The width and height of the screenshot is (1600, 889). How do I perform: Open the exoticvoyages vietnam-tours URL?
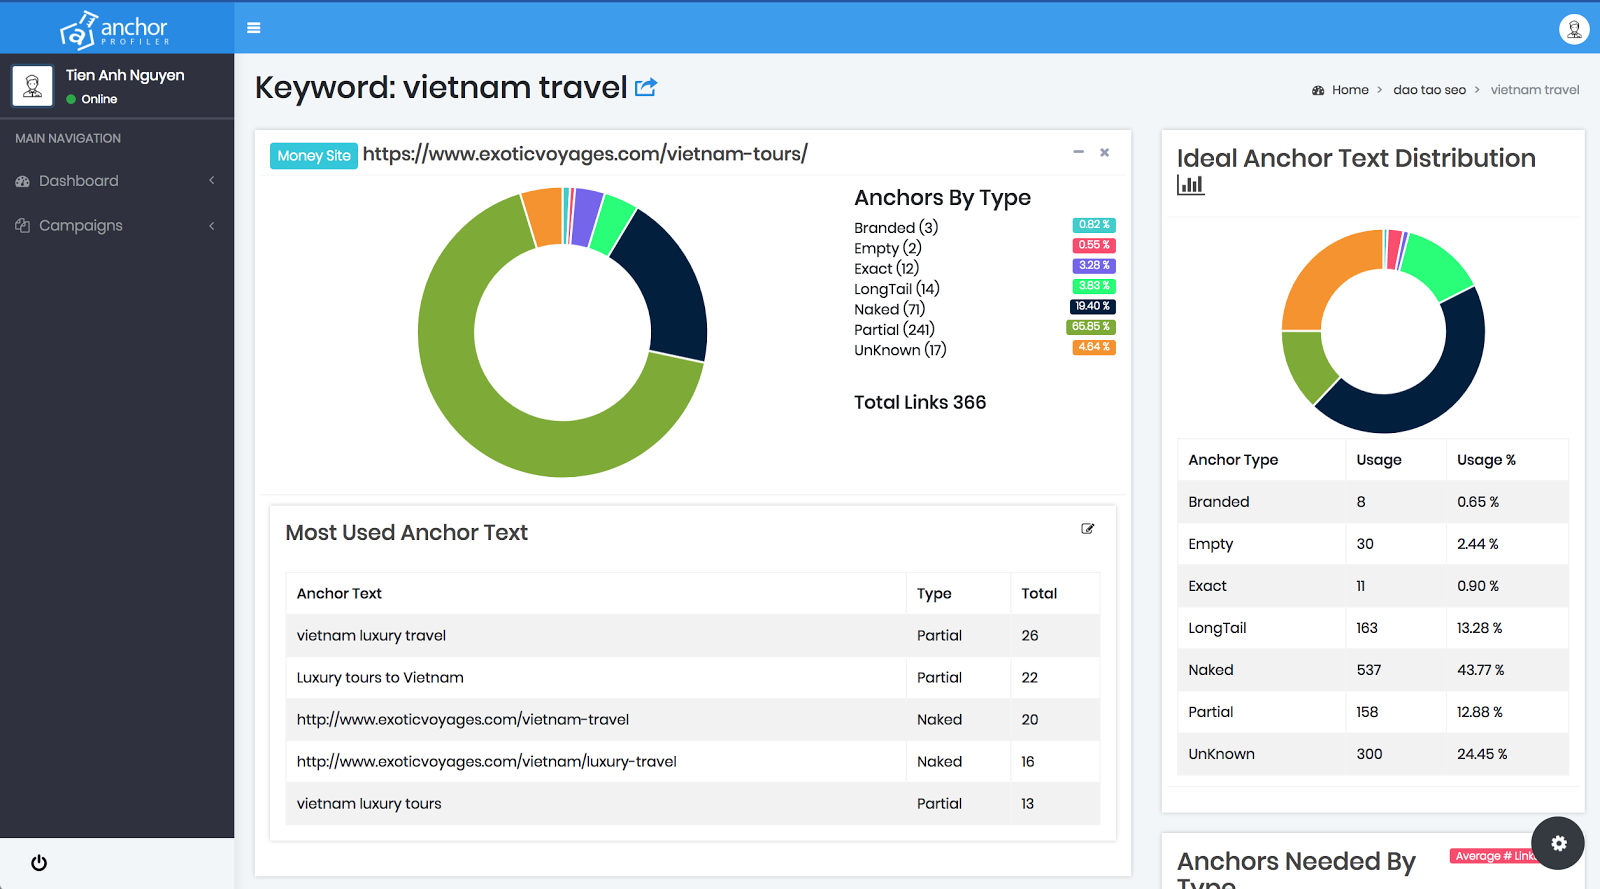pyautogui.click(x=585, y=154)
